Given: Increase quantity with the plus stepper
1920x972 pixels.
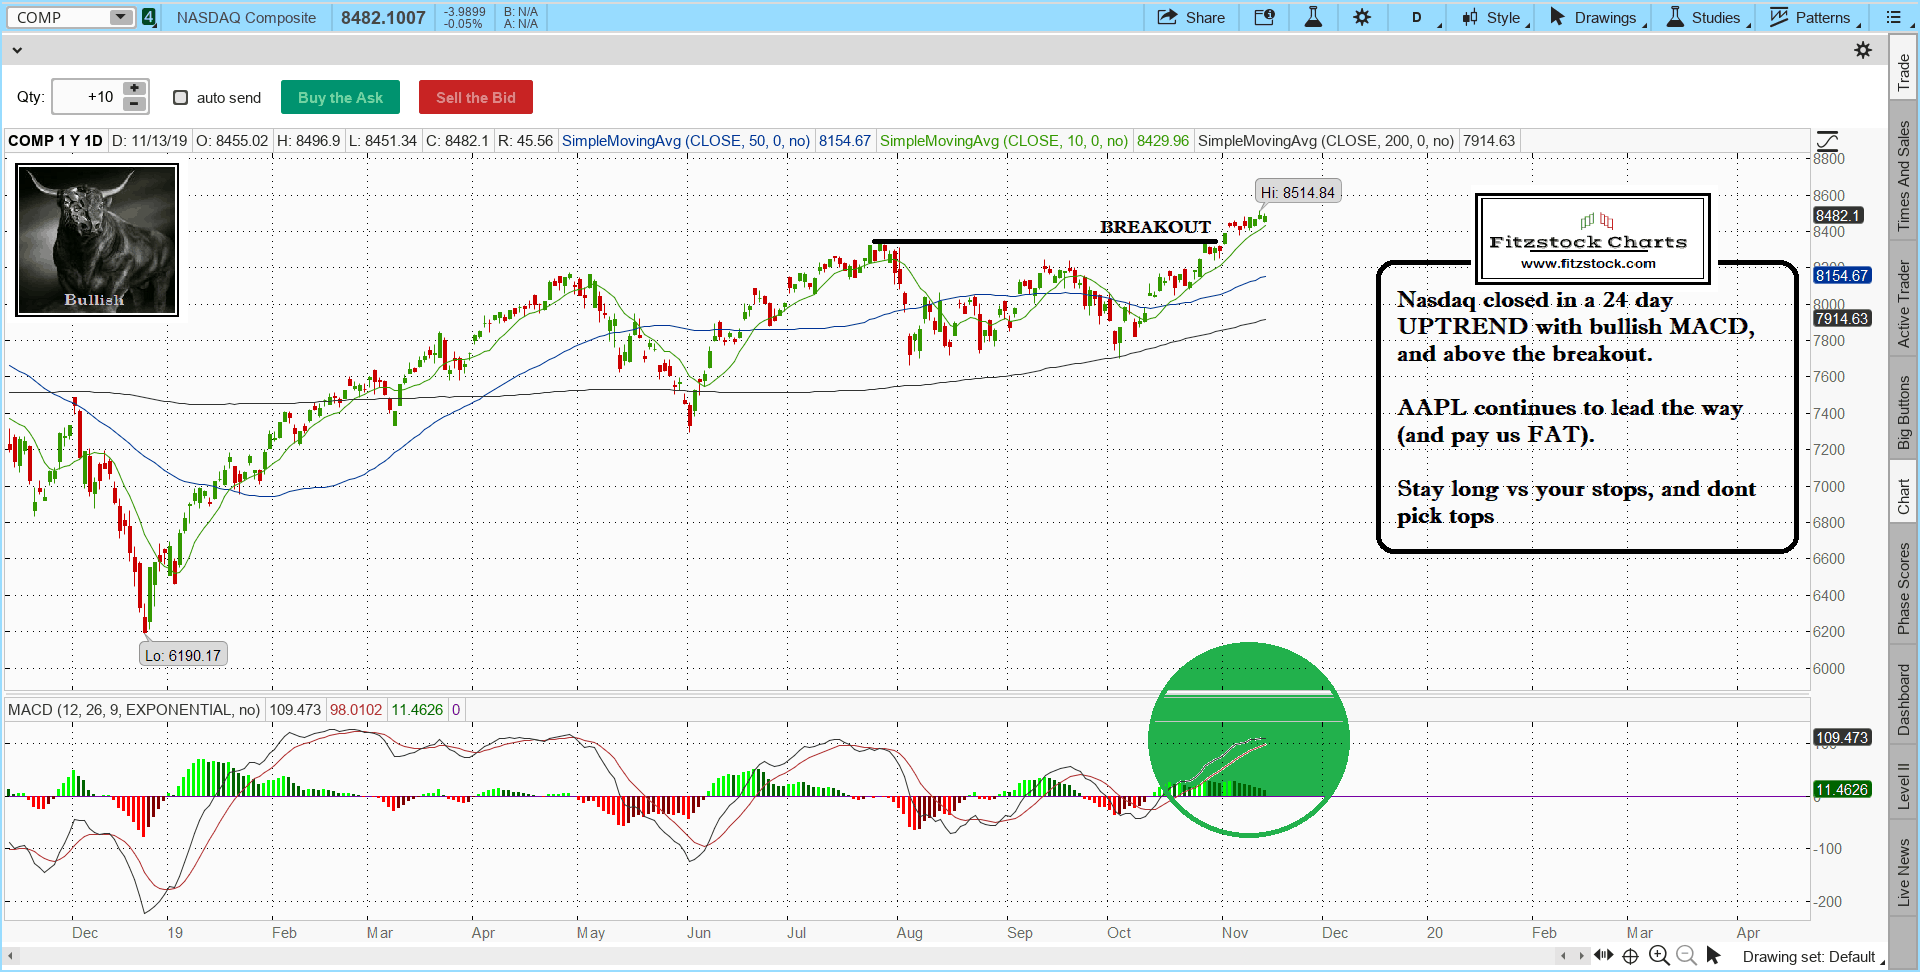Looking at the screenshot, I should [134, 89].
